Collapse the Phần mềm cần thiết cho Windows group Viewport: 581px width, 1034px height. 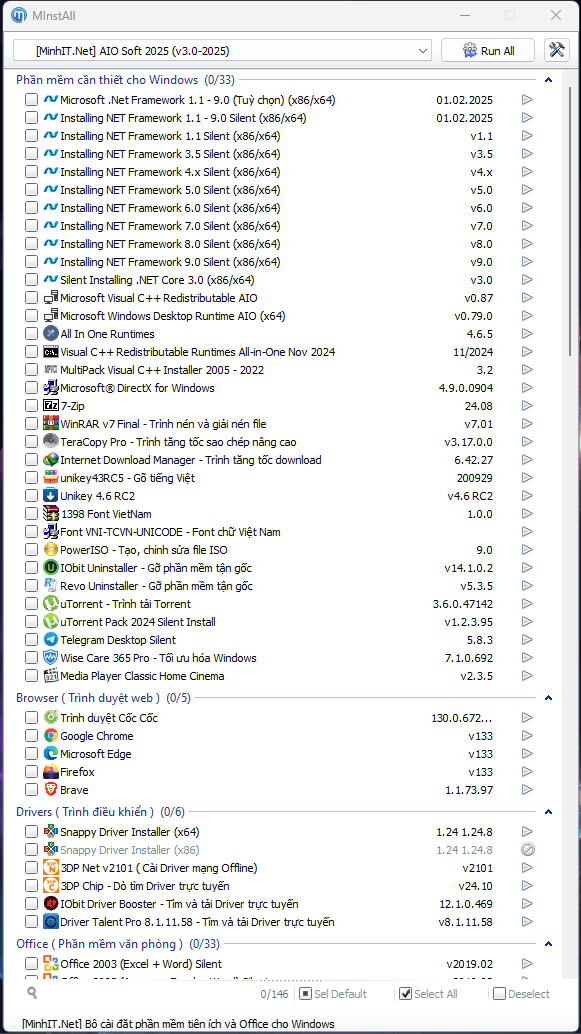(548, 80)
